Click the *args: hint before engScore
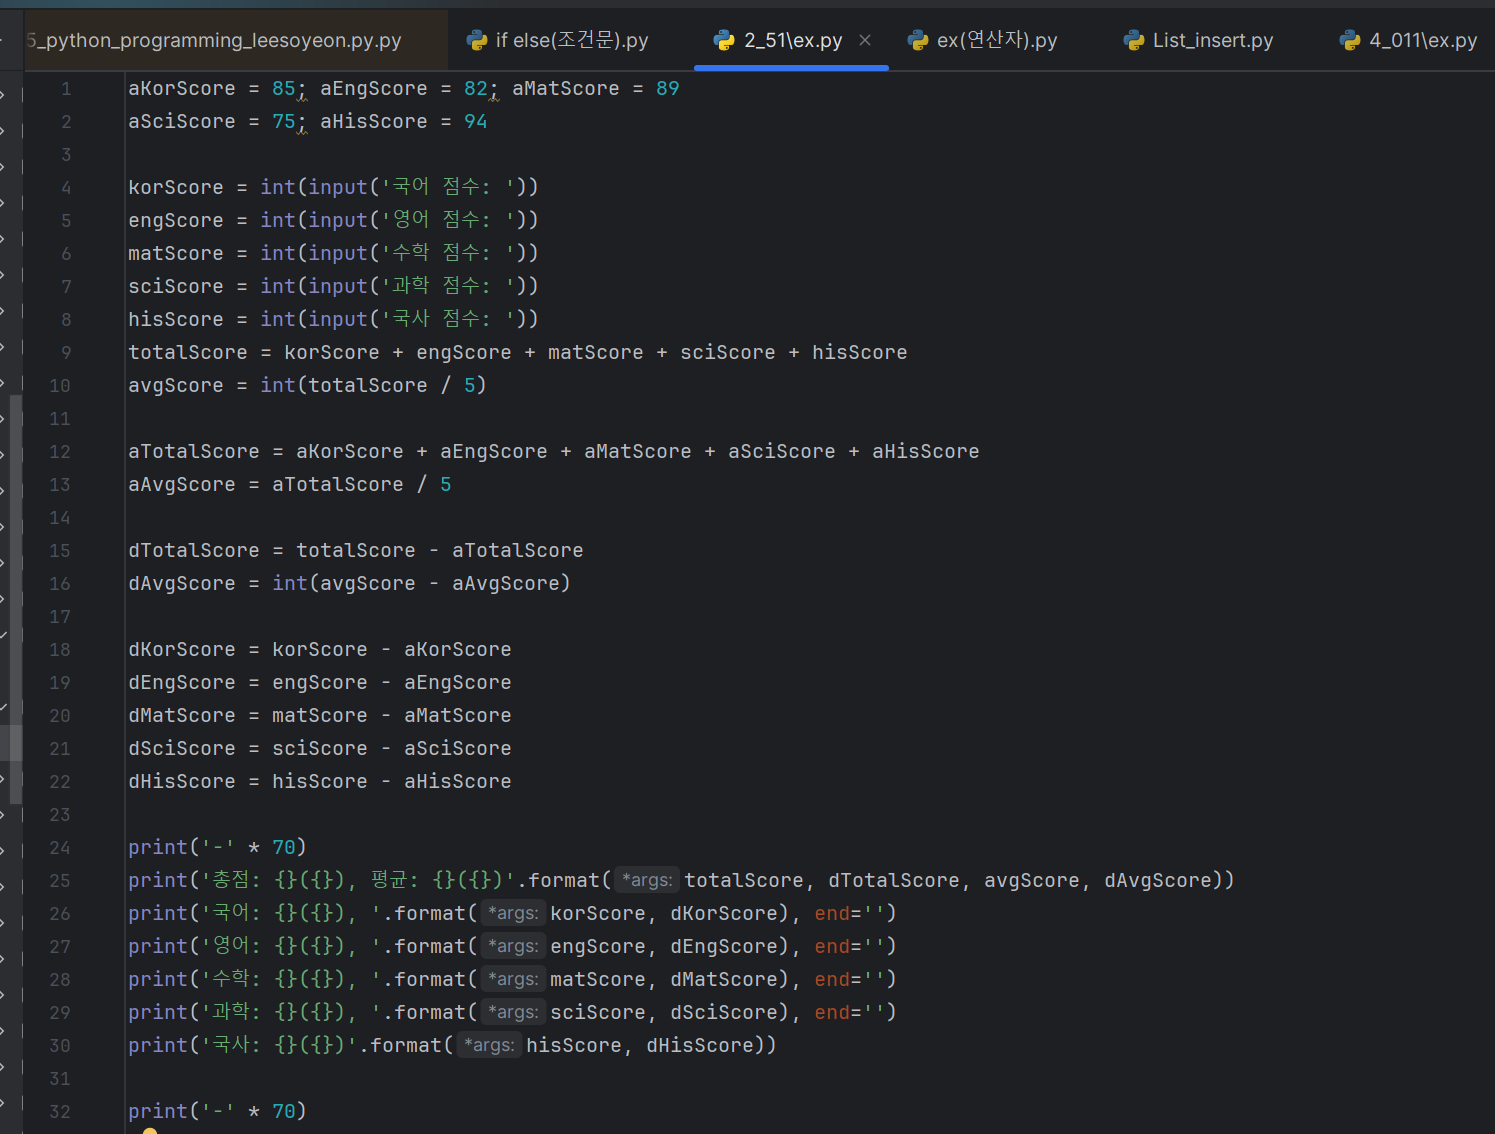This screenshot has width=1495, height=1134. tap(512, 946)
